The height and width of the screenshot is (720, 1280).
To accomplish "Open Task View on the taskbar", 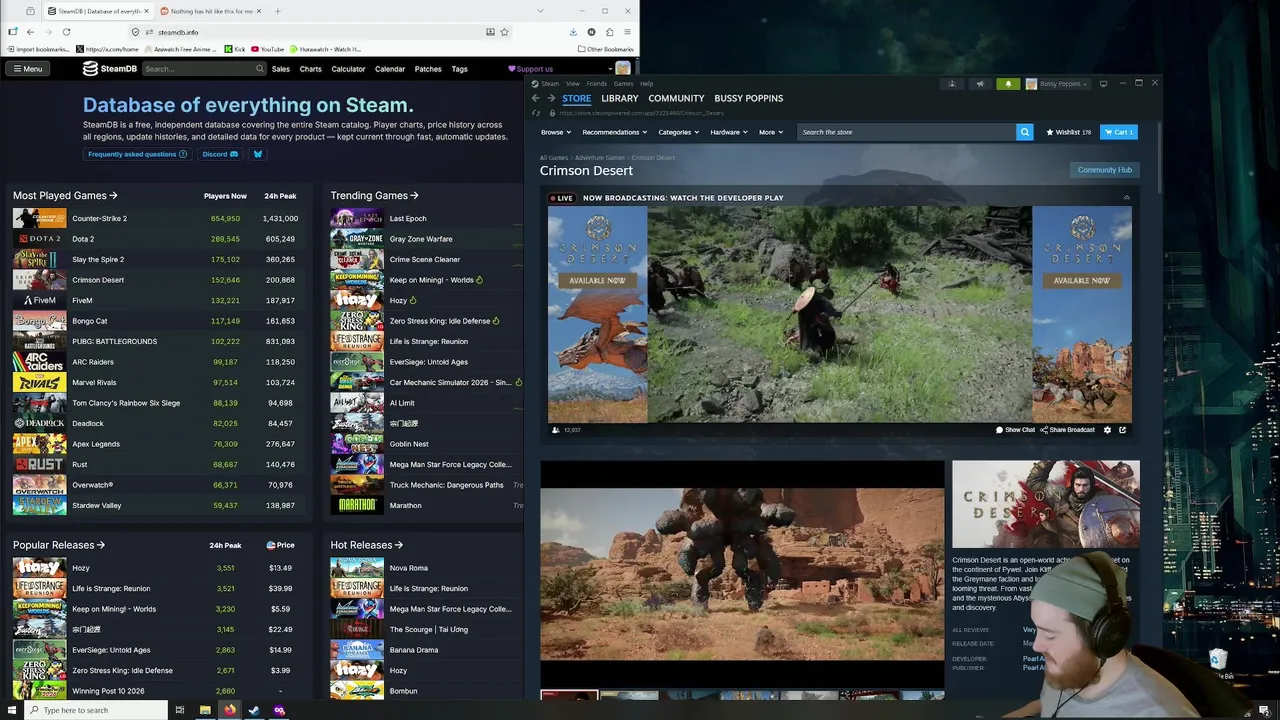I will pyautogui.click(x=180, y=710).
